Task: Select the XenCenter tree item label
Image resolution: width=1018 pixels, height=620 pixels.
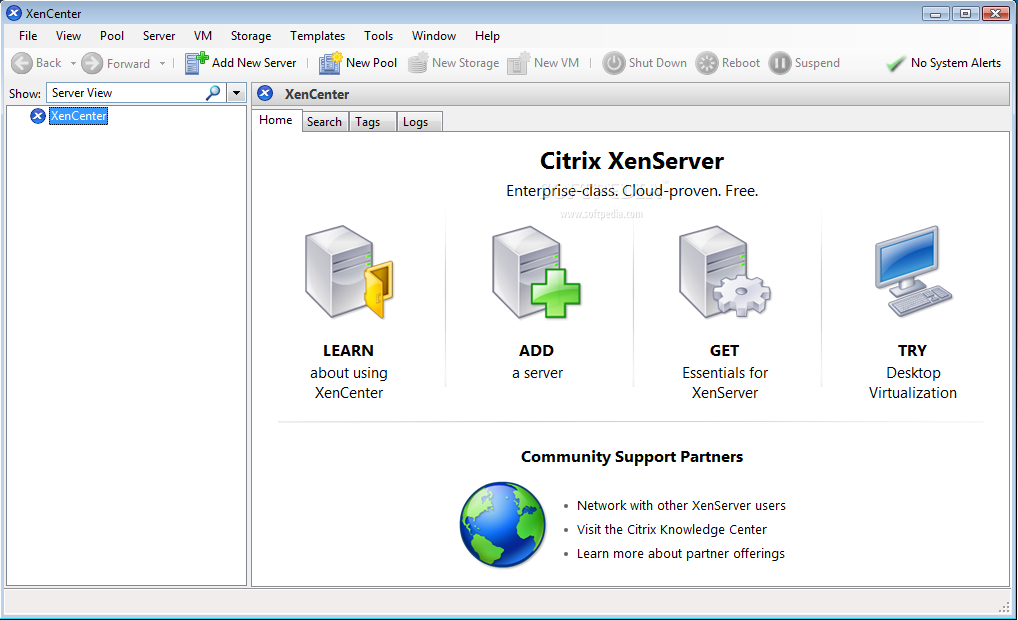Action: [79, 116]
